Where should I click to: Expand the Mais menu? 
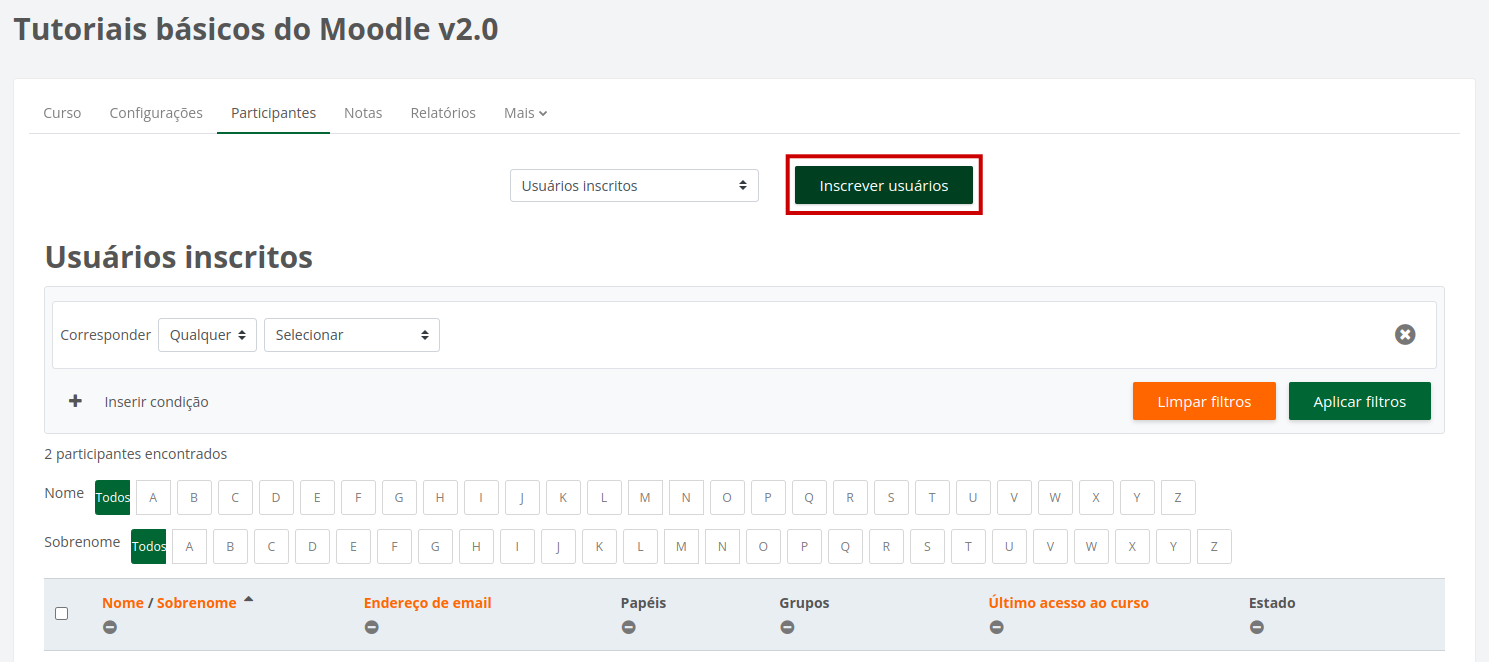pyautogui.click(x=525, y=113)
